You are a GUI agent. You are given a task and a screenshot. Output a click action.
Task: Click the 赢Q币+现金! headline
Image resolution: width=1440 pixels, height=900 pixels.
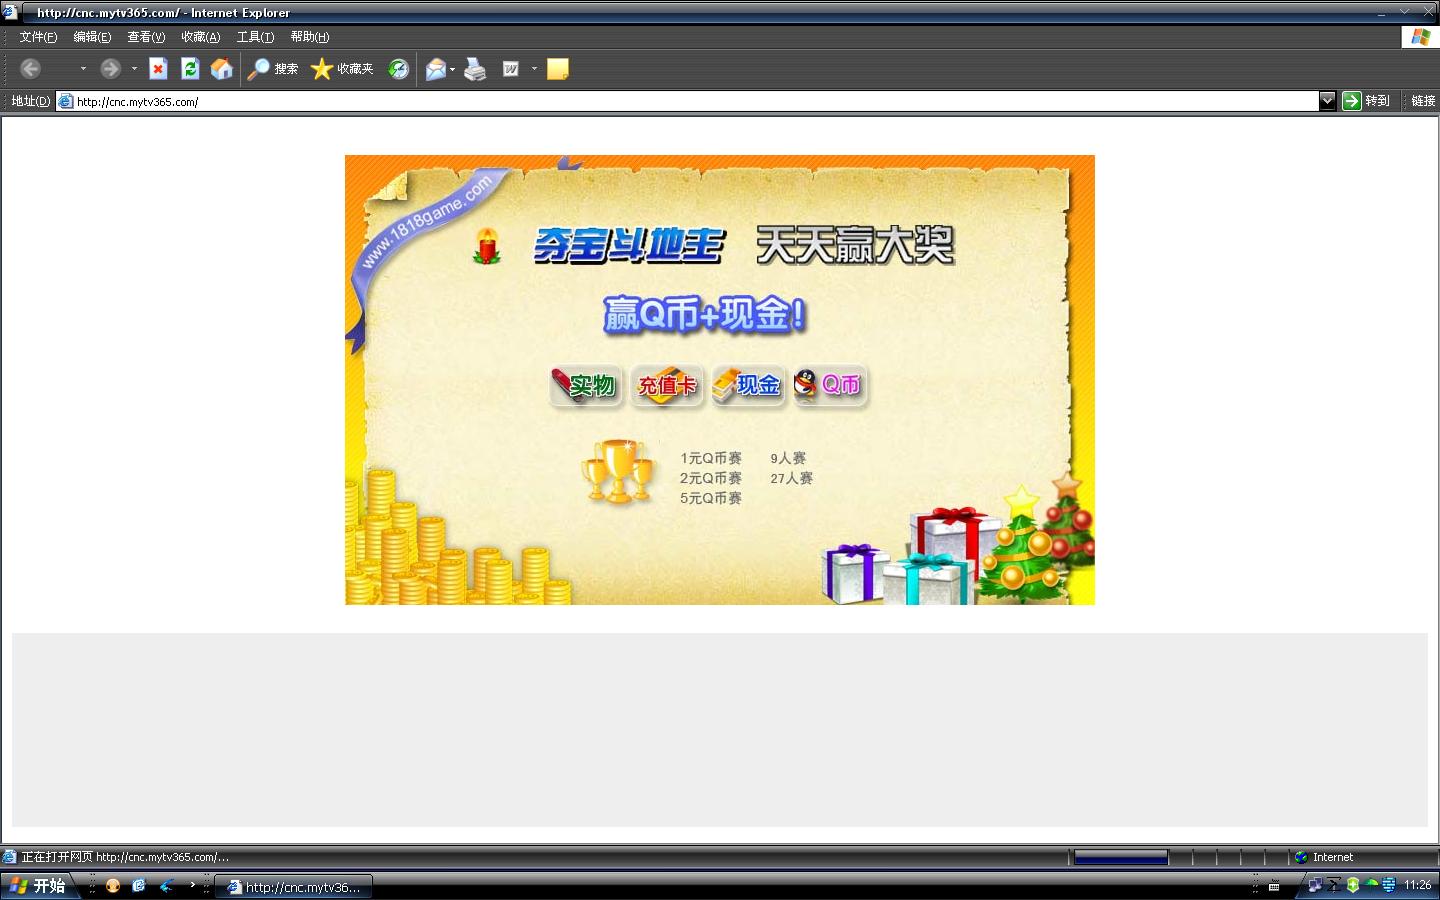click(705, 315)
